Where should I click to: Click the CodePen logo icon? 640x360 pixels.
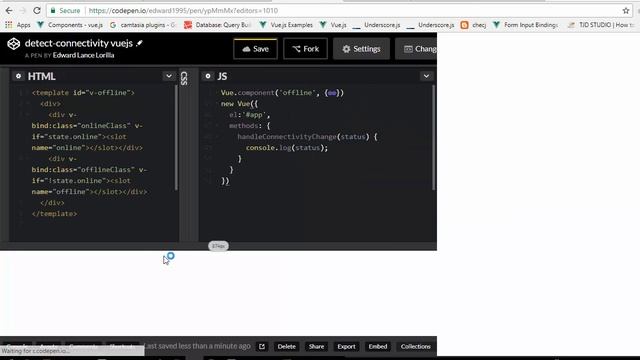click(x=13, y=44)
